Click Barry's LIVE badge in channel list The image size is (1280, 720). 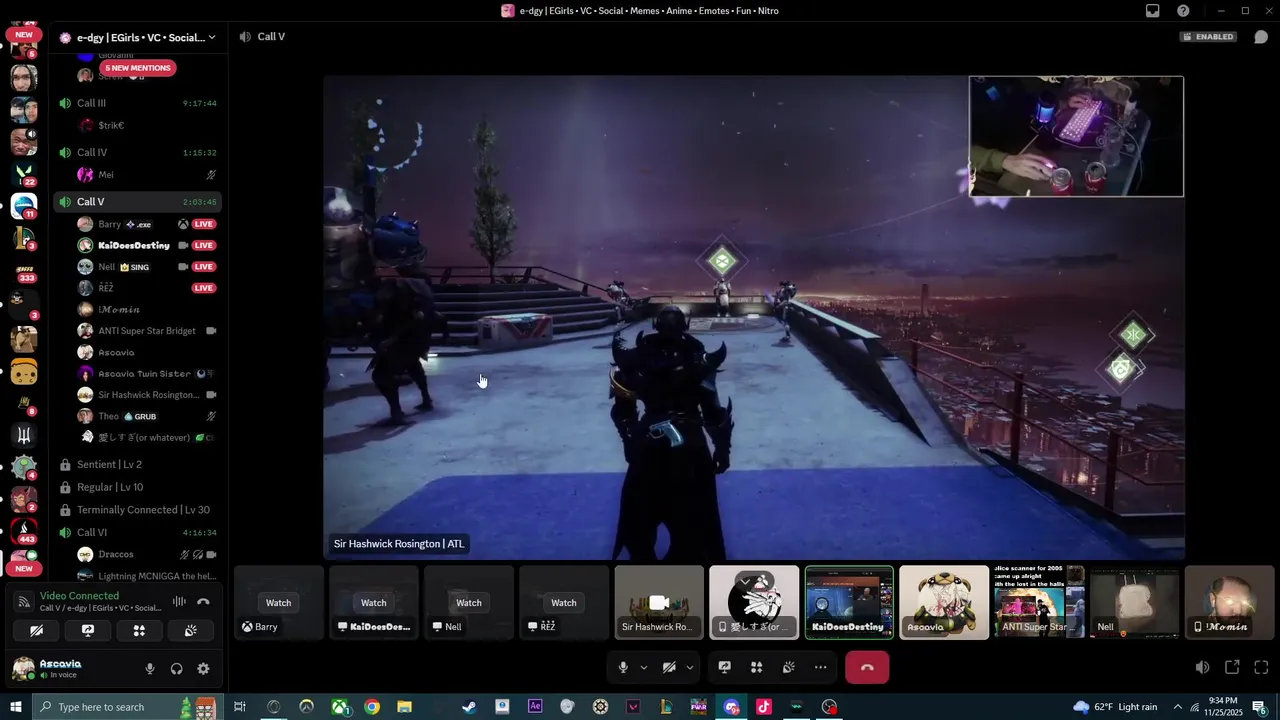[204, 225]
